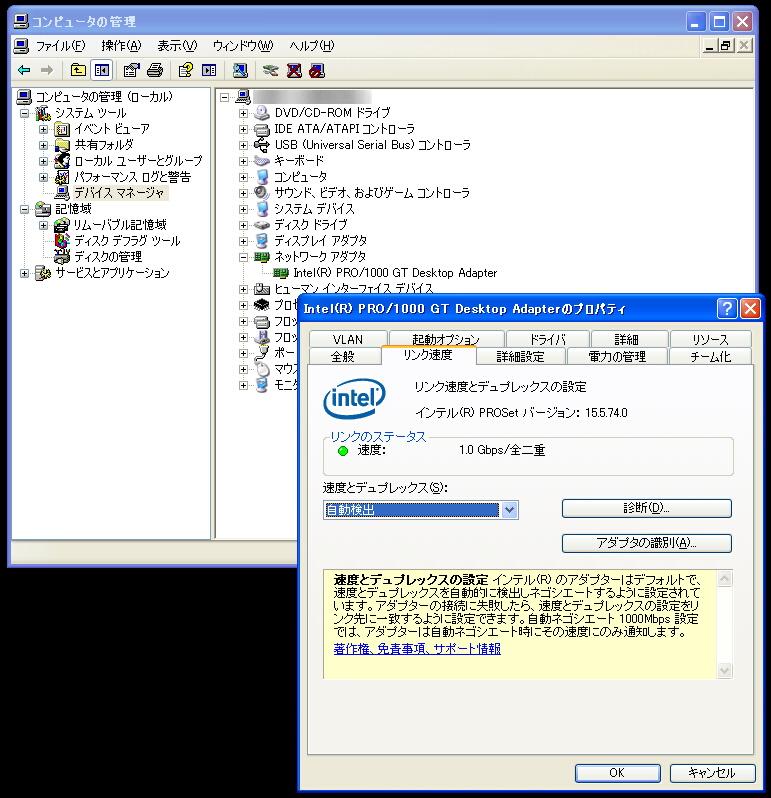Open the 表示(V) menu
The height and width of the screenshot is (798, 771).
tap(177, 46)
